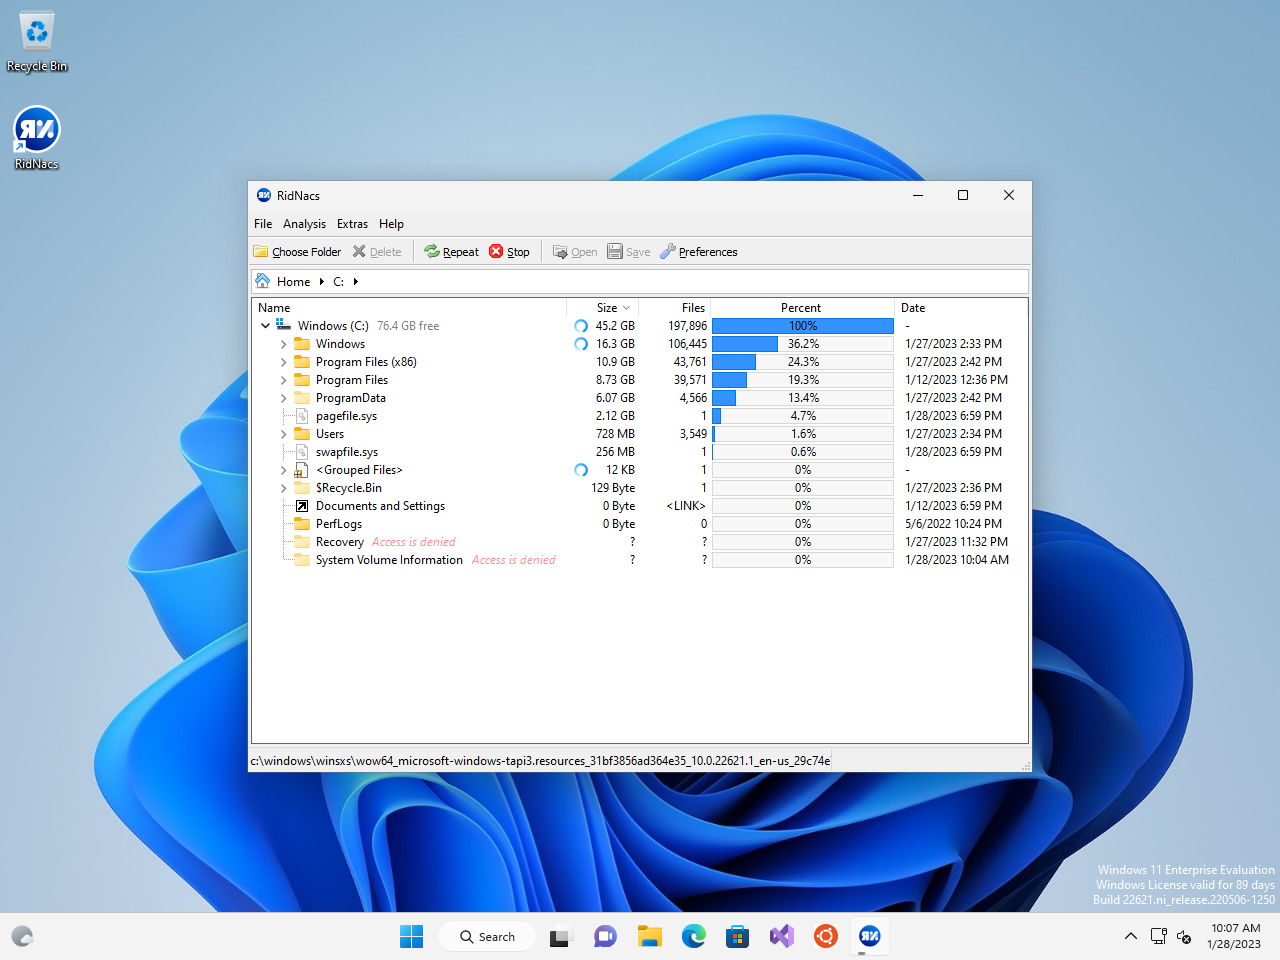Open the Ubuntu taskbar icon
Viewport: 1280px width, 960px height.
point(826,936)
